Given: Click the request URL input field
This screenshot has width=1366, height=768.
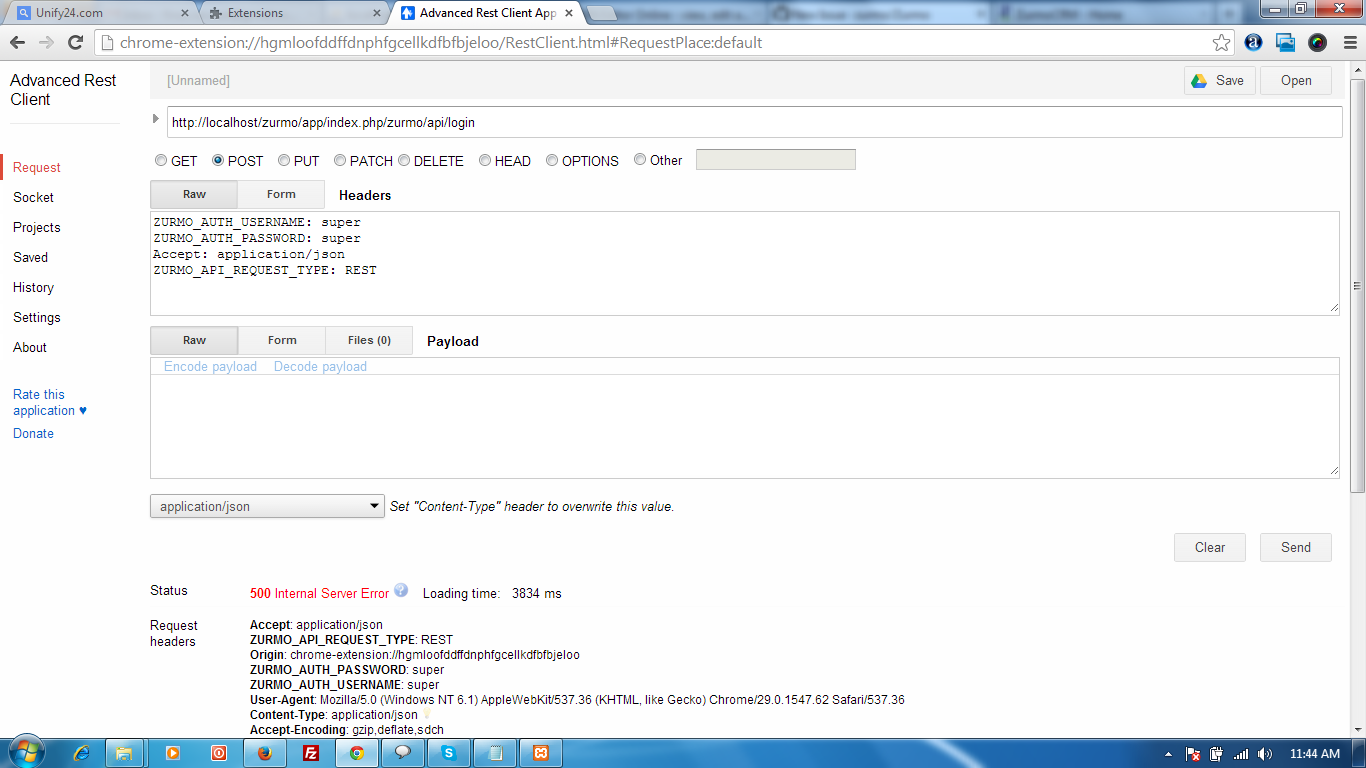Looking at the screenshot, I should 754,122.
